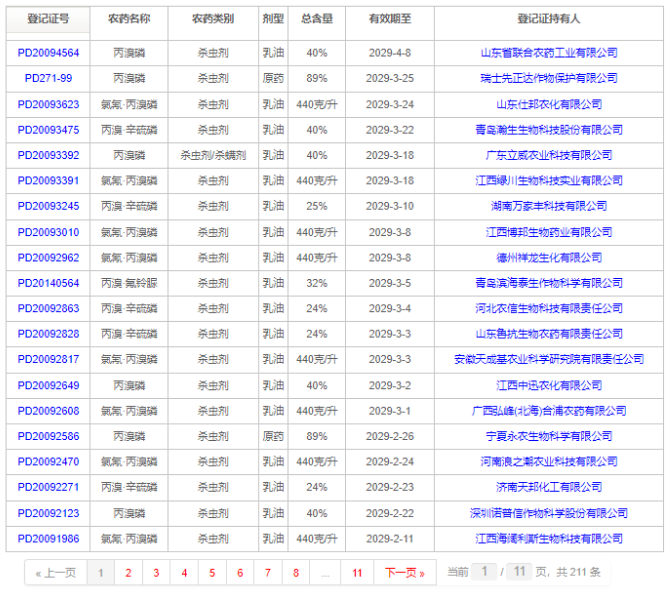
Task: Jump to last page 11 in pagination
Action: [357, 573]
